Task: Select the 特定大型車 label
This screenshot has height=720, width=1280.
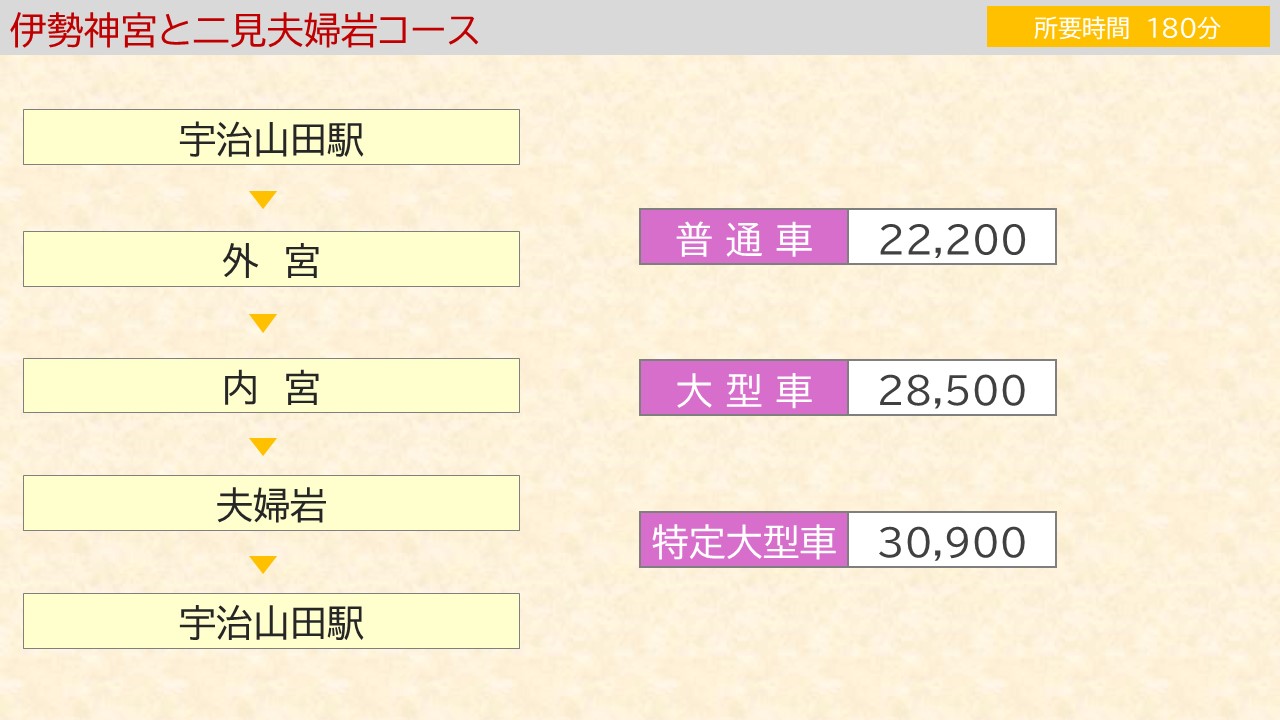Action: (744, 540)
